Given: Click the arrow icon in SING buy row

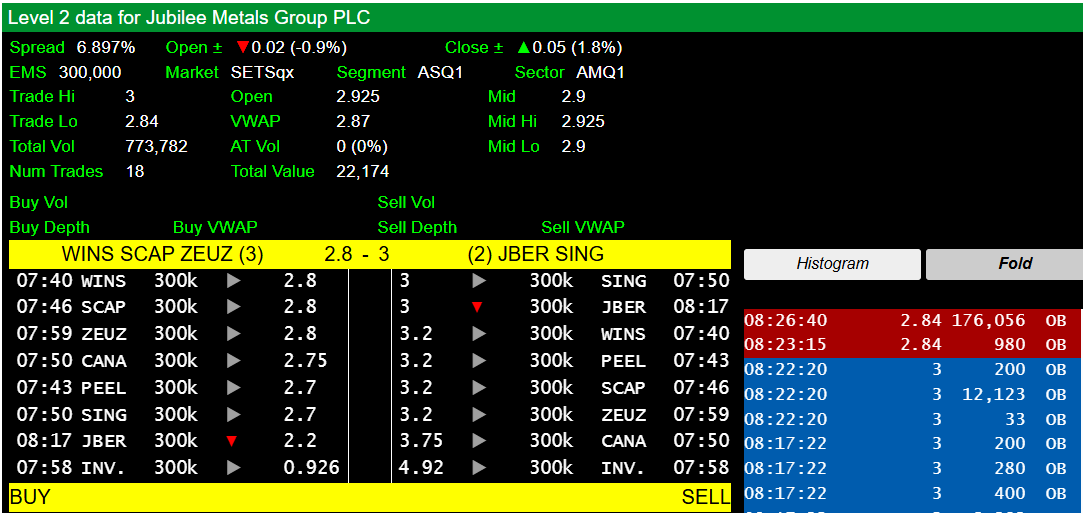Looking at the screenshot, I should click(x=234, y=414).
